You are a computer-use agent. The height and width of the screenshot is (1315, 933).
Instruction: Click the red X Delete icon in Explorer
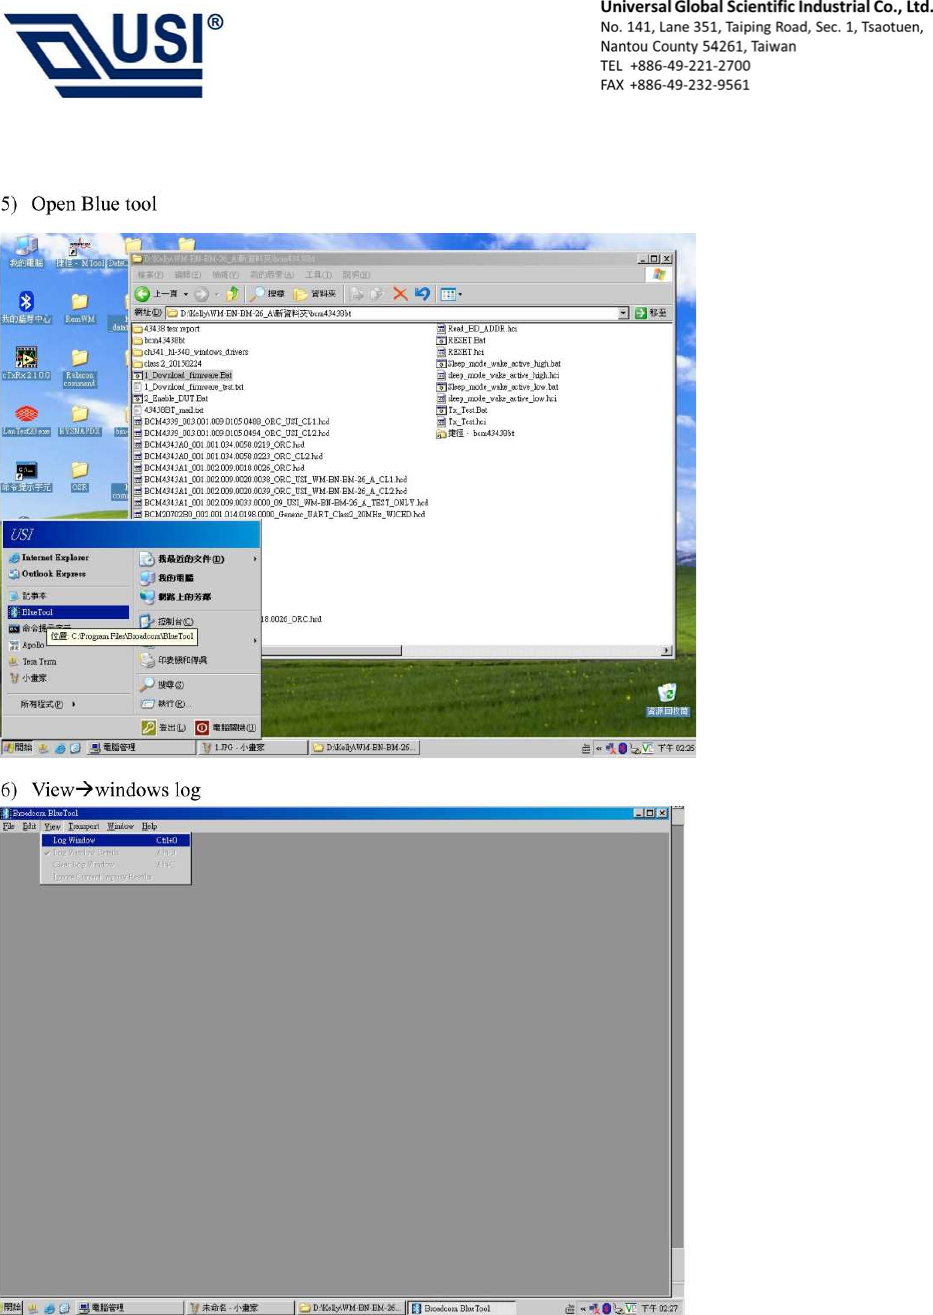pos(400,294)
